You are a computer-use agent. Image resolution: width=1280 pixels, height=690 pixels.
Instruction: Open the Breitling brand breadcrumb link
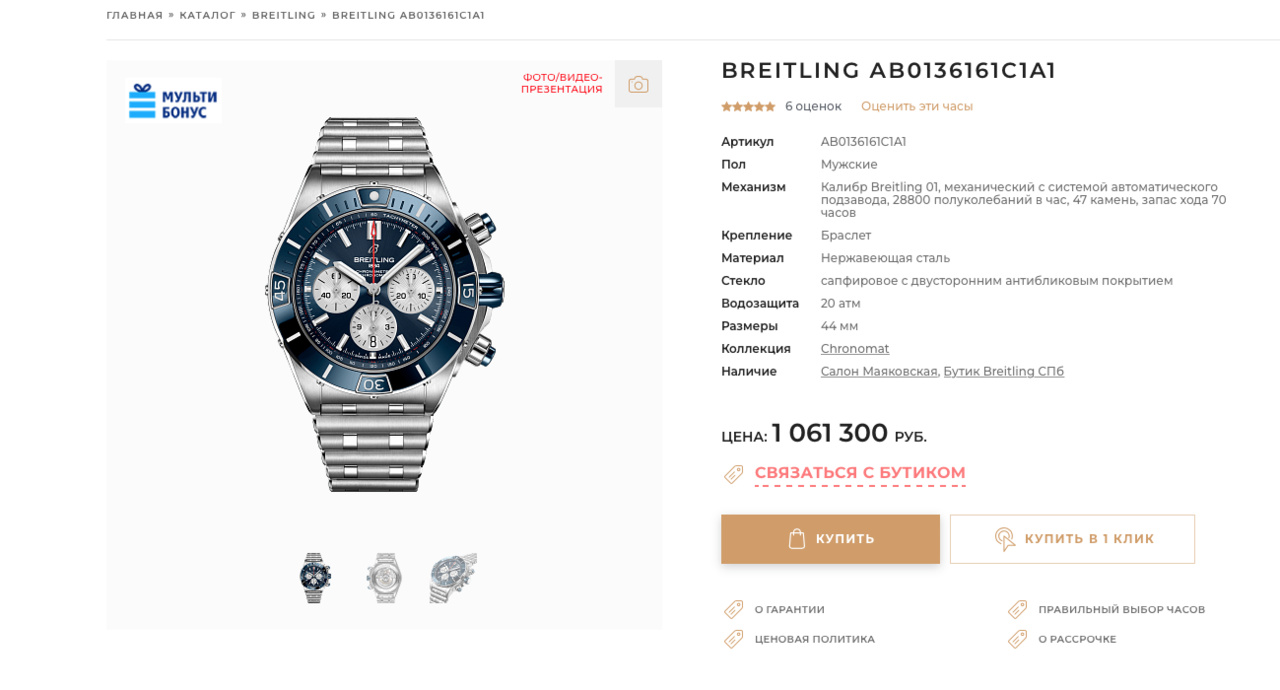click(x=283, y=15)
